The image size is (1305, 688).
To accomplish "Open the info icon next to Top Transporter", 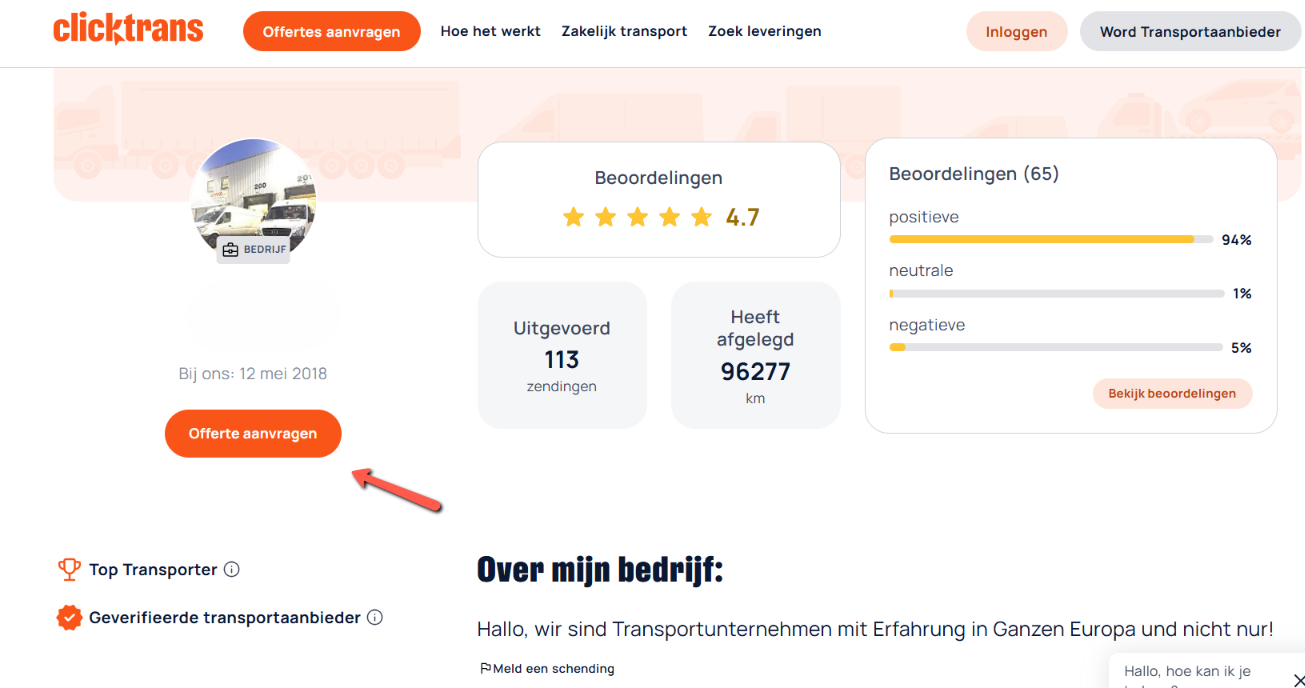I will pyautogui.click(x=232, y=570).
